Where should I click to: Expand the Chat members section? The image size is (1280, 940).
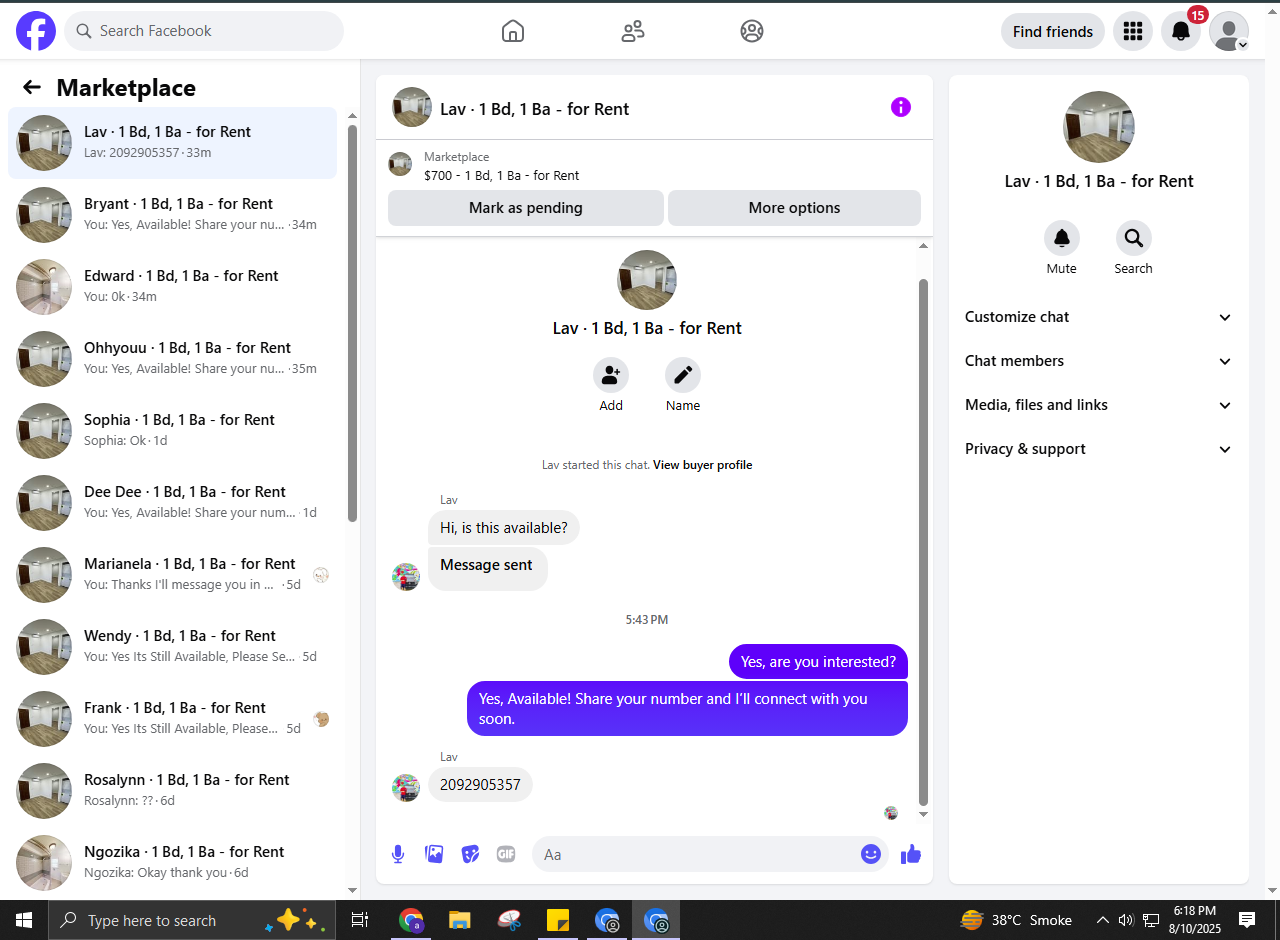pyautogui.click(x=1099, y=361)
